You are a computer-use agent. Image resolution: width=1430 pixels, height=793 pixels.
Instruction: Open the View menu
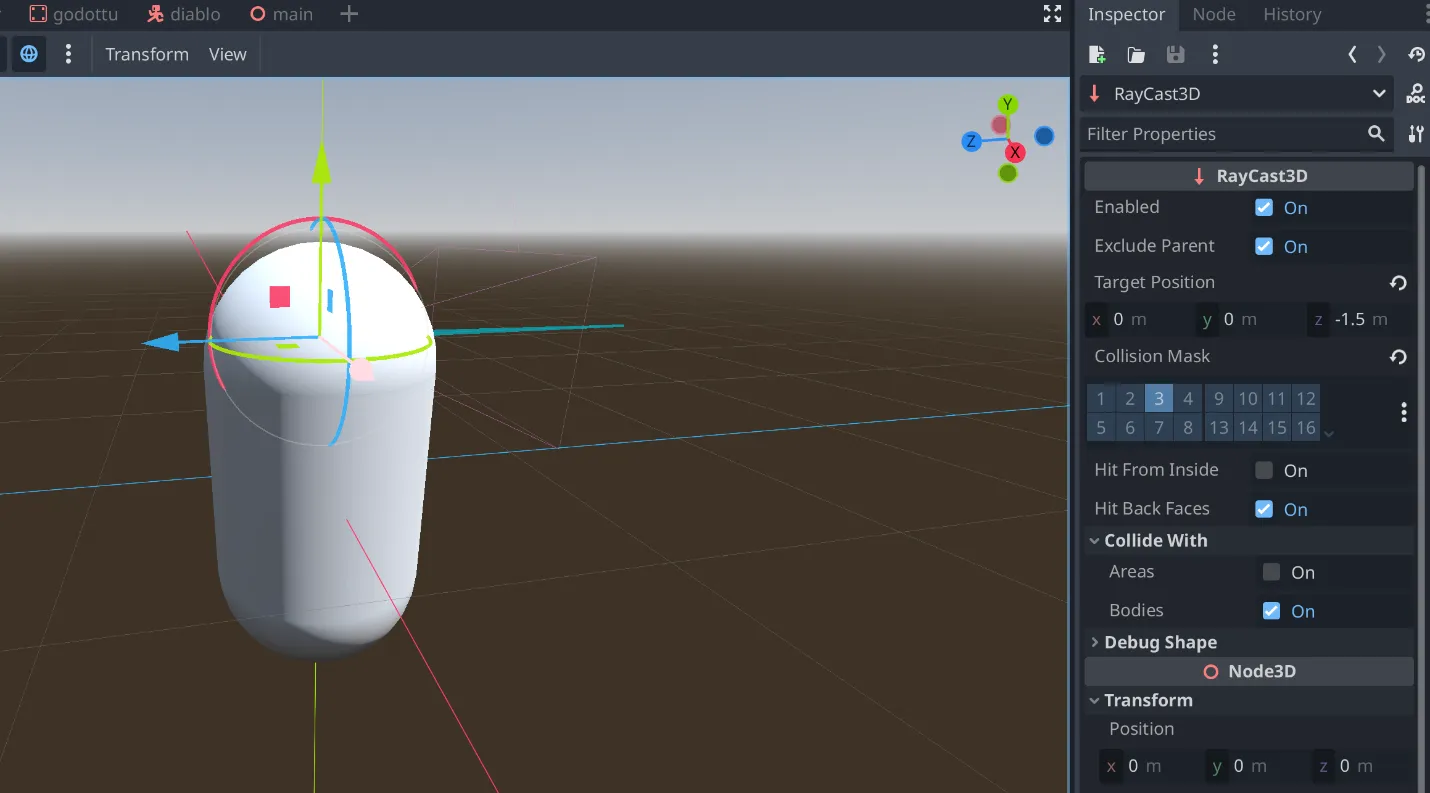pos(227,55)
